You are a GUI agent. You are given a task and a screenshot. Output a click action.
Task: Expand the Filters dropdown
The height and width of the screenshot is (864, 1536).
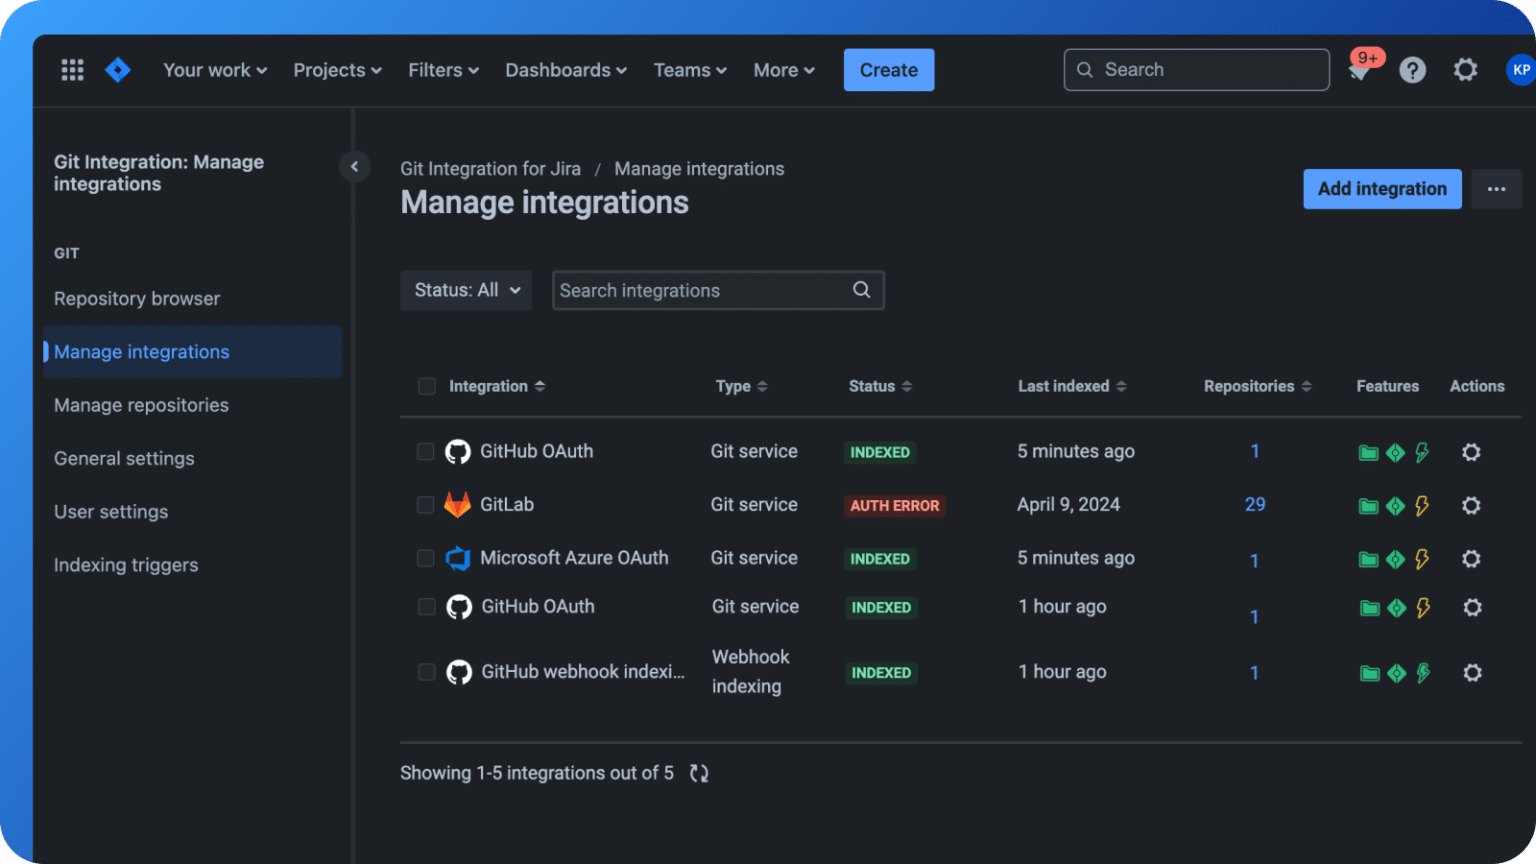click(x=443, y=70)
